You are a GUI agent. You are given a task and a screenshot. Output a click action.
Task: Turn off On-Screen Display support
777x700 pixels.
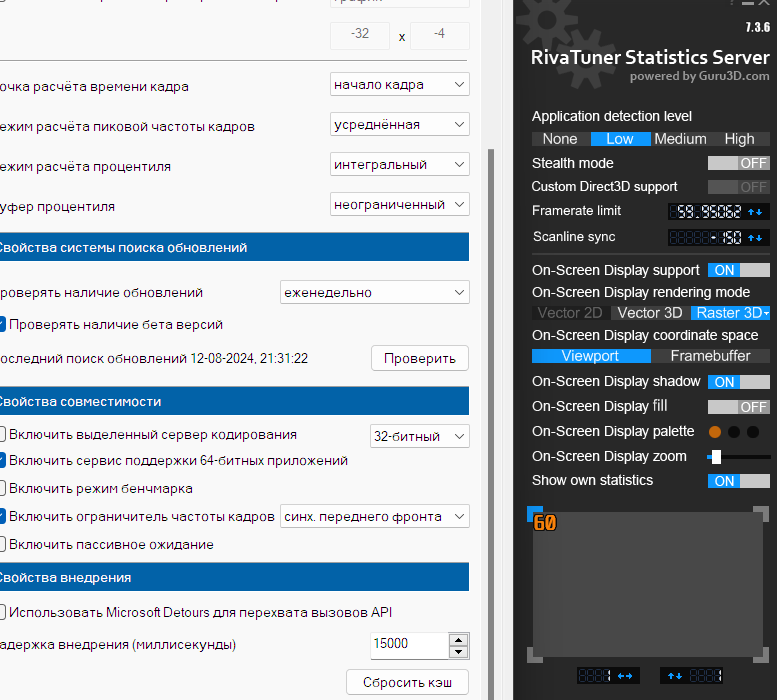tap(739, 270)
